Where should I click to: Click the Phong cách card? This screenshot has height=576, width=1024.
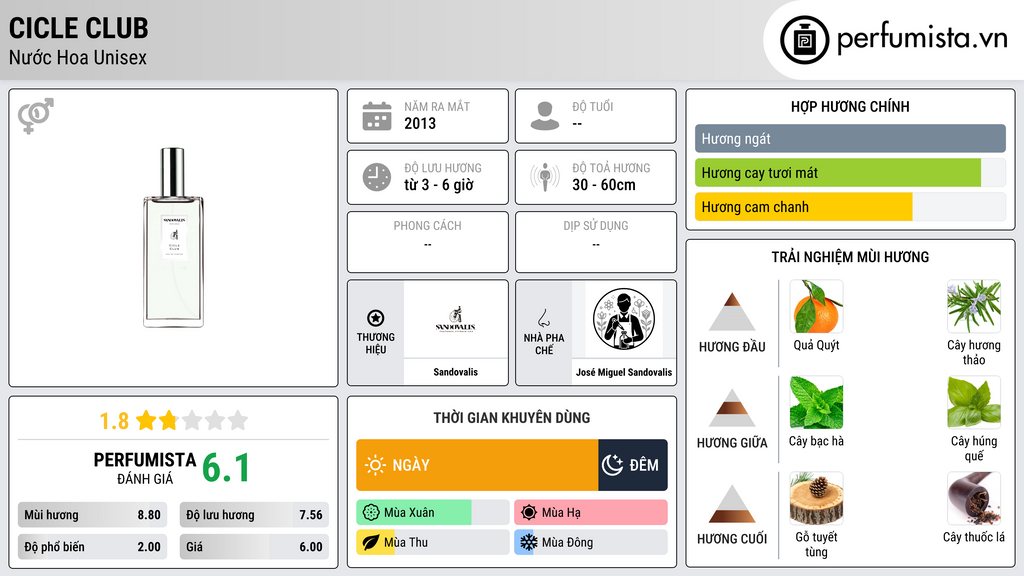[x=428, y=242]
